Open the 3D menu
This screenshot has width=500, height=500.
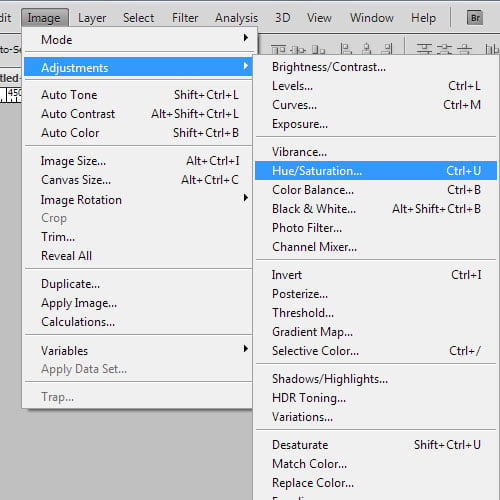282,18
